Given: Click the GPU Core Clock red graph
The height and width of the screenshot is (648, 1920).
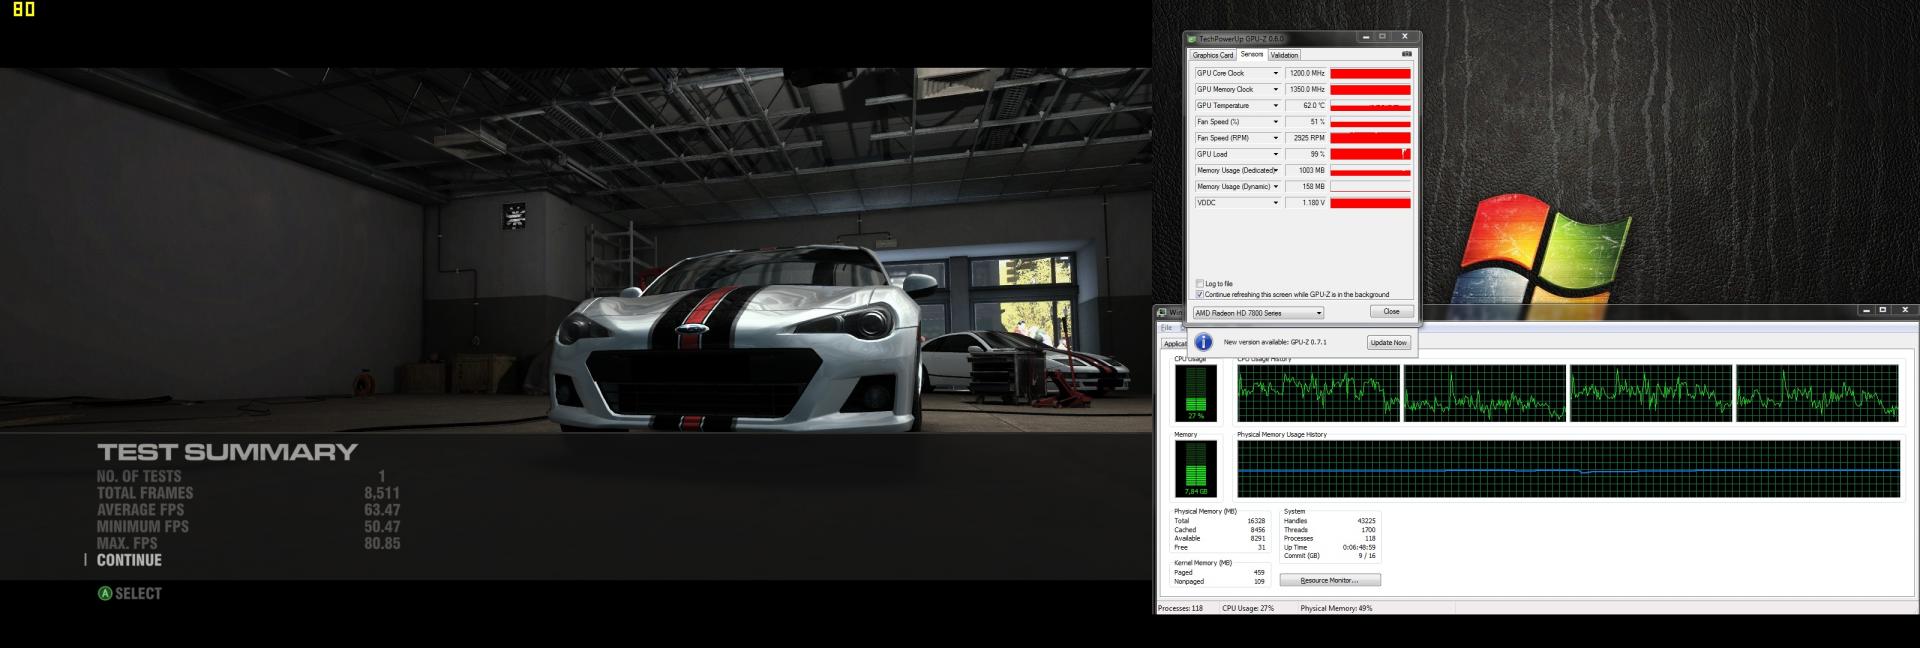Looking at the screenshot, I should pyautogui.click(x=1370, y=73).
